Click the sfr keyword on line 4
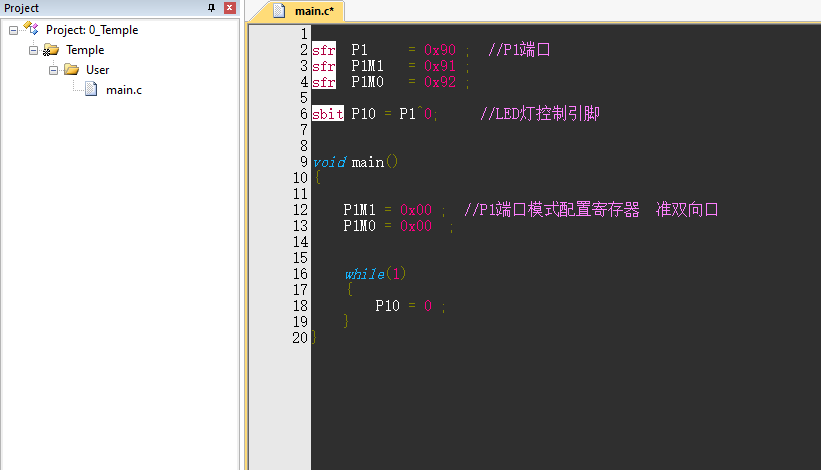Image resolution: width=821 pixels, height=470 pixels. tap(324, 82)
